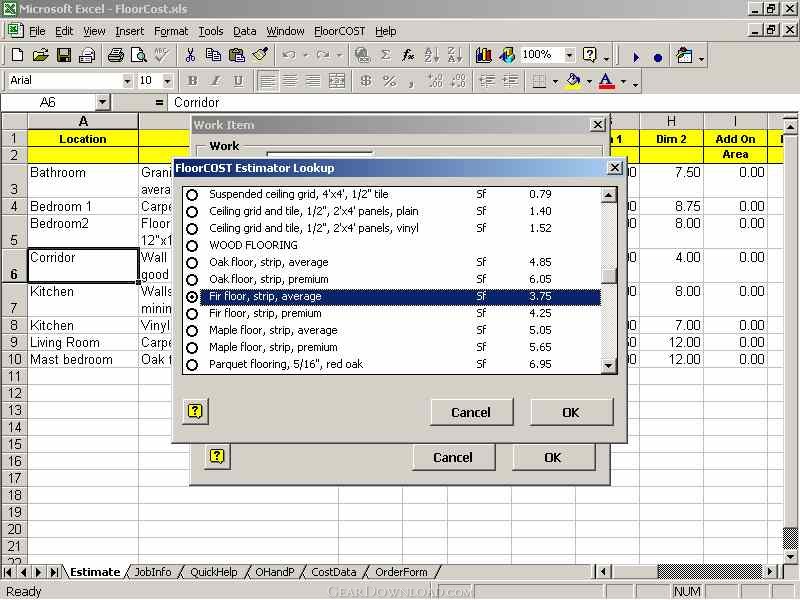
Task: Open the Font Color dropdown arrow
Action: pyautogui.click(x=623, y=81)
